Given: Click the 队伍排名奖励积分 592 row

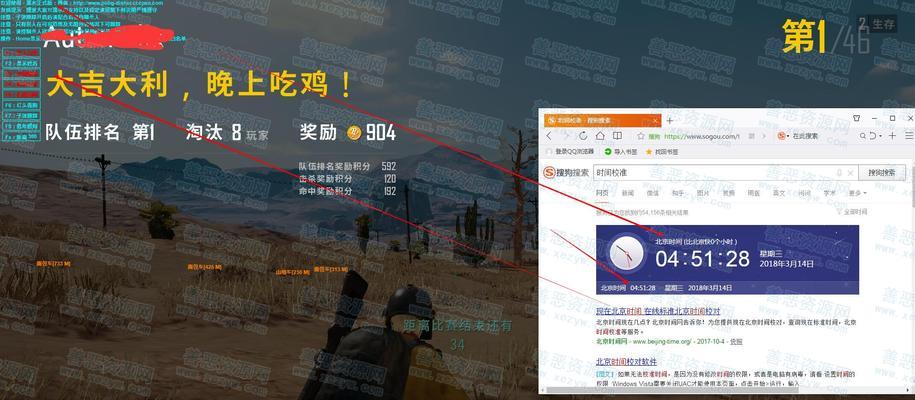Looking at the screenshot, I should tap(347, 166).
